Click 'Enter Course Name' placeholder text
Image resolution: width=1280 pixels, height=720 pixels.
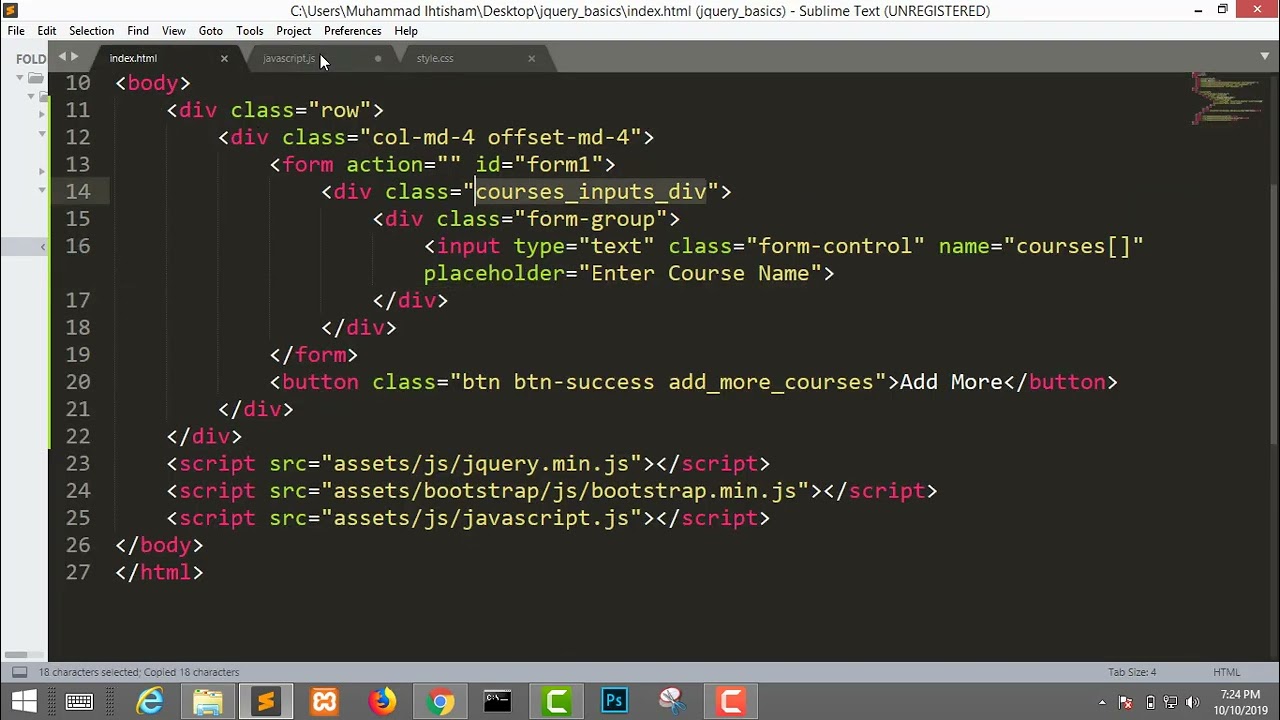point(706,273)
